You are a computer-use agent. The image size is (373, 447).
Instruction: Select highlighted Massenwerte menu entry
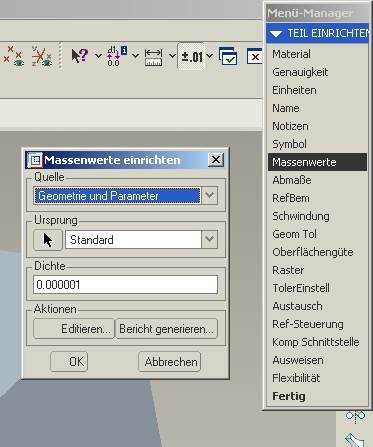pos(317,162)
